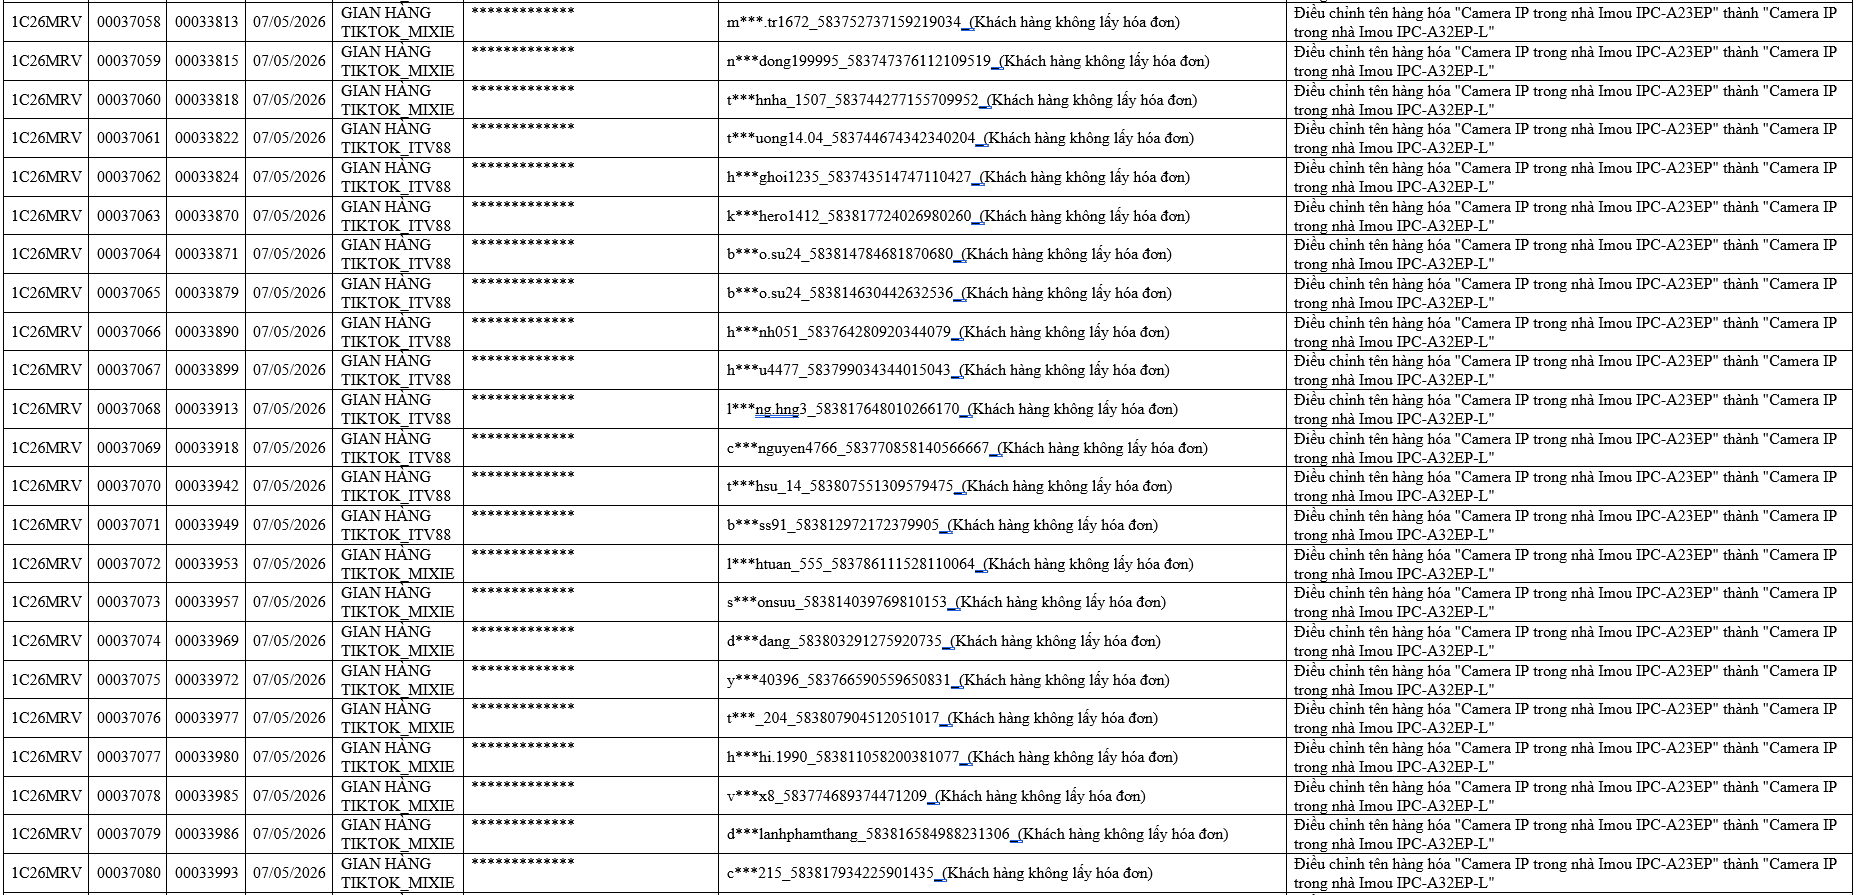Click invoice number 00037080
Viewport: 1857px width, 895px height.
(128, 873)
